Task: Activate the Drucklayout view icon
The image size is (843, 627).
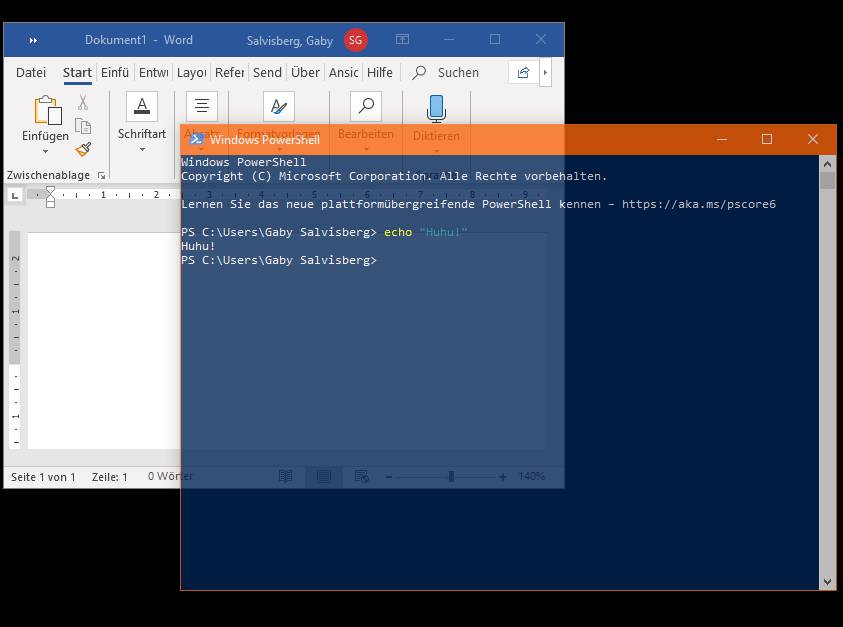Action: pos(323,476)
